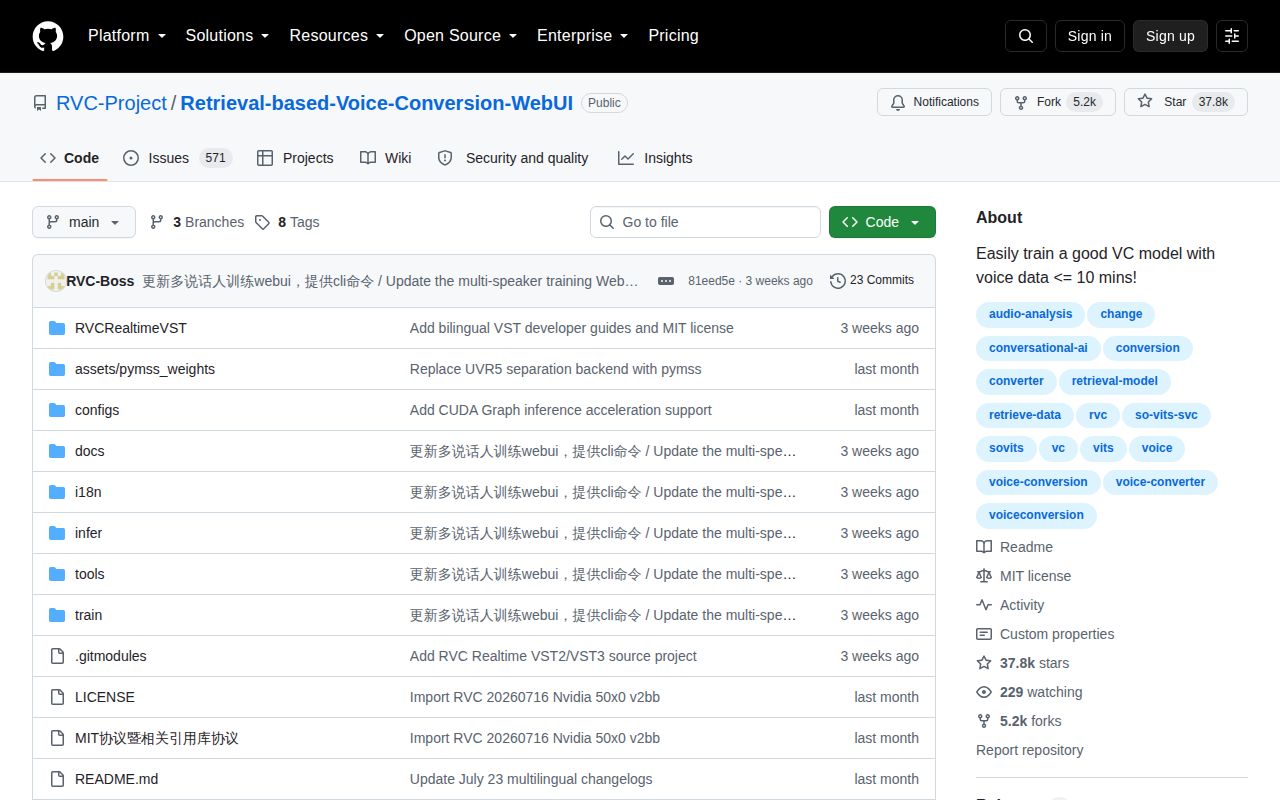The width and height of the screenshot is (1280, 800).
Task: Click the Custom properties icon
Action: point(984,634)
